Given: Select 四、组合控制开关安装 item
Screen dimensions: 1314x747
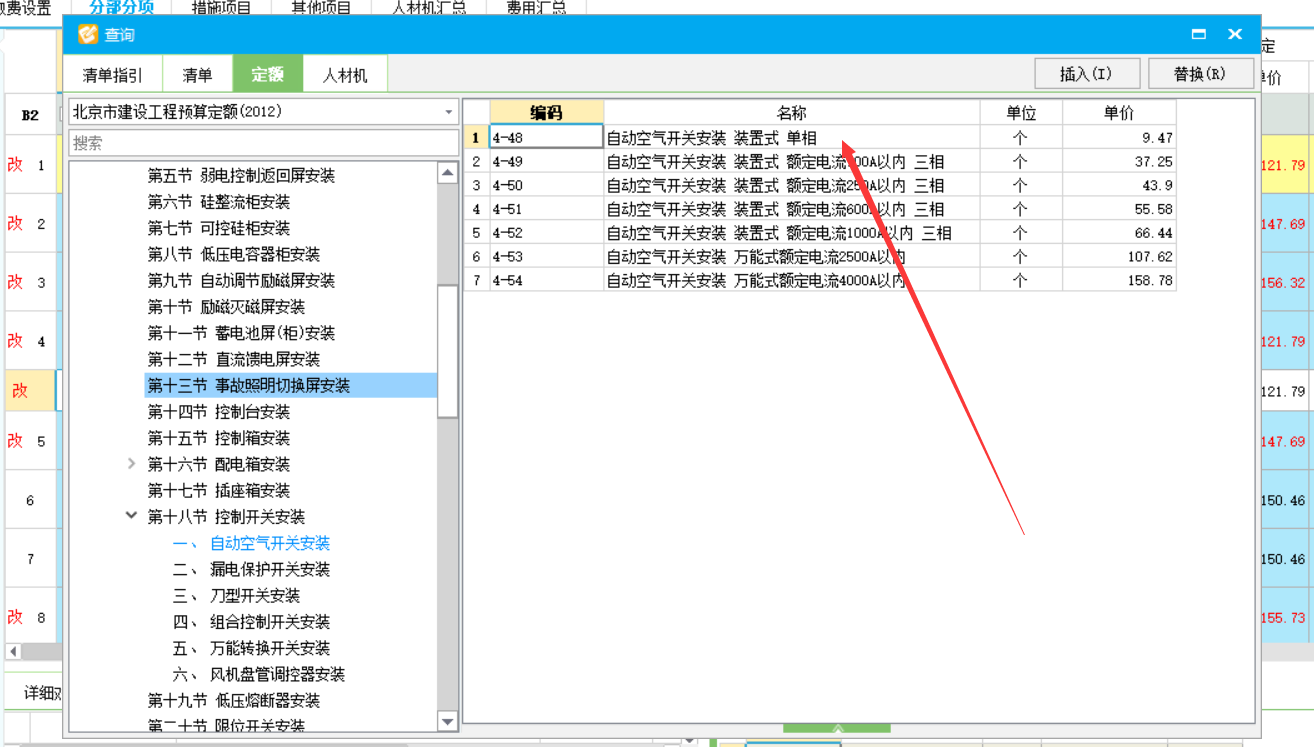Looking at the screenshot, I should pos(251,621).
